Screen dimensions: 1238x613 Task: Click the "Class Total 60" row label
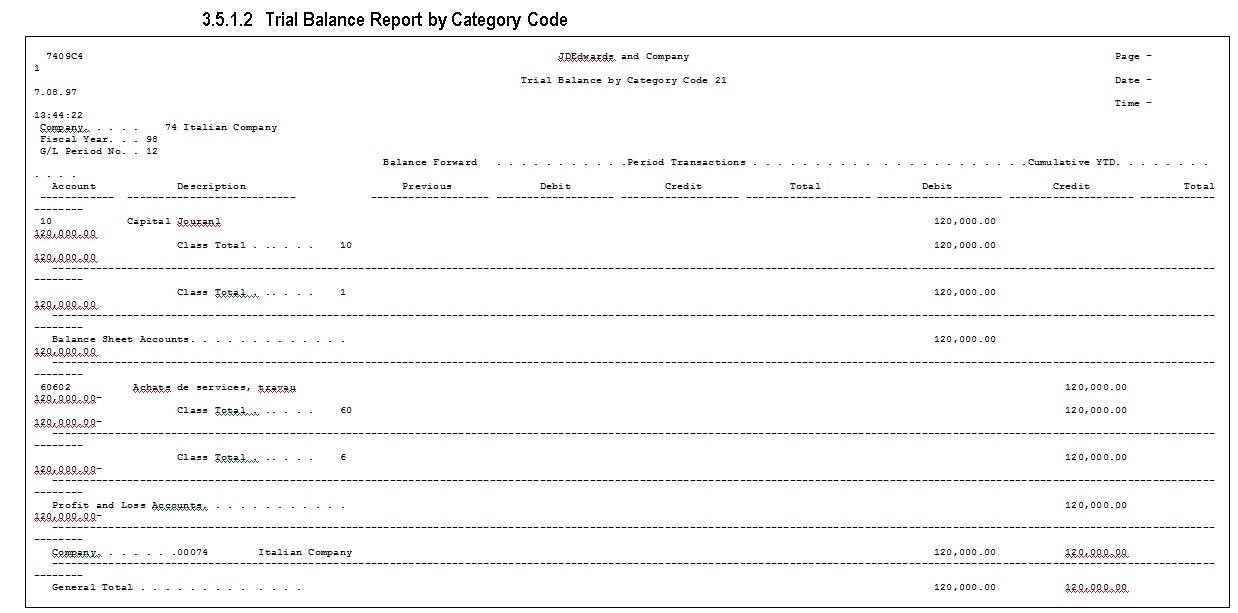[x=264, y=410]
